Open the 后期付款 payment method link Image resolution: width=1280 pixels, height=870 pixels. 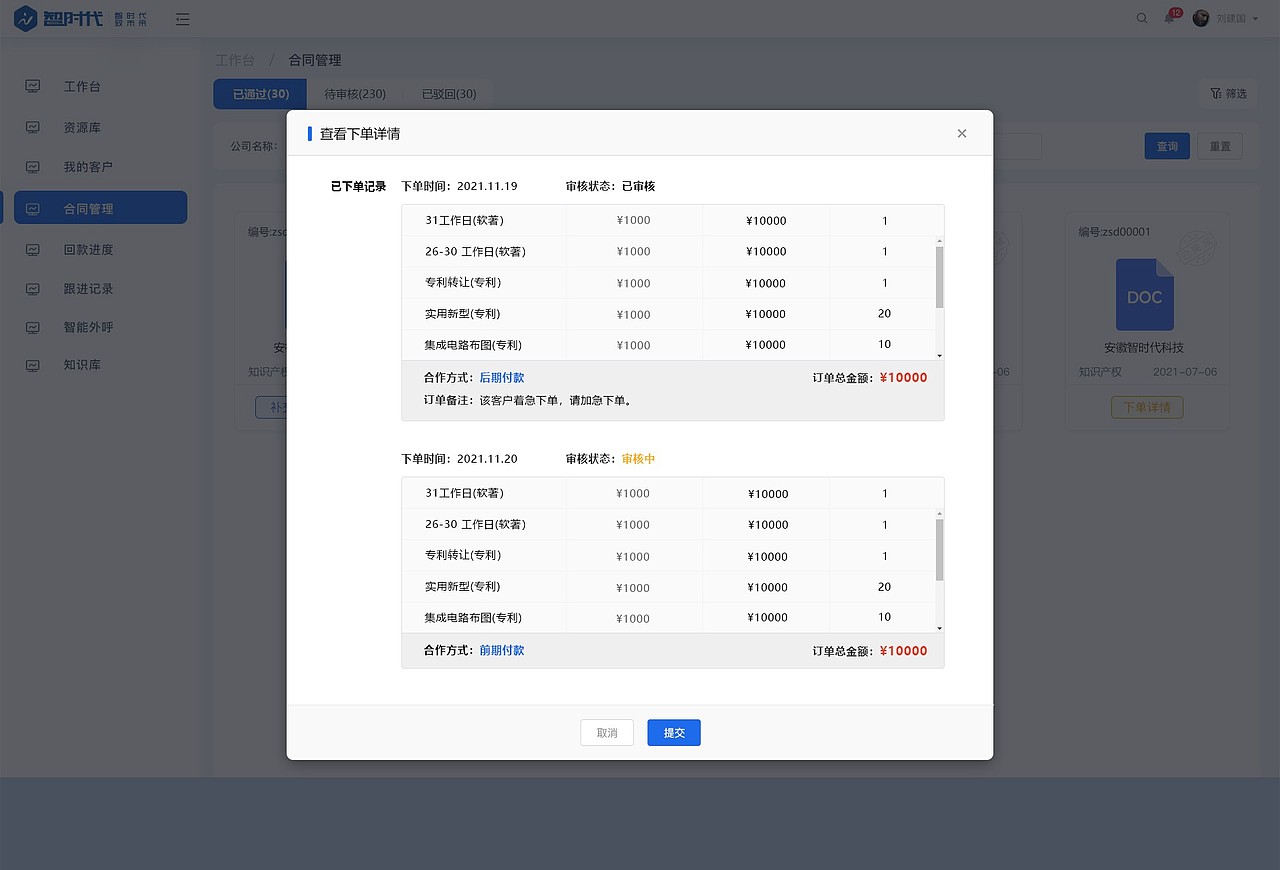click(x=502, y=377)
